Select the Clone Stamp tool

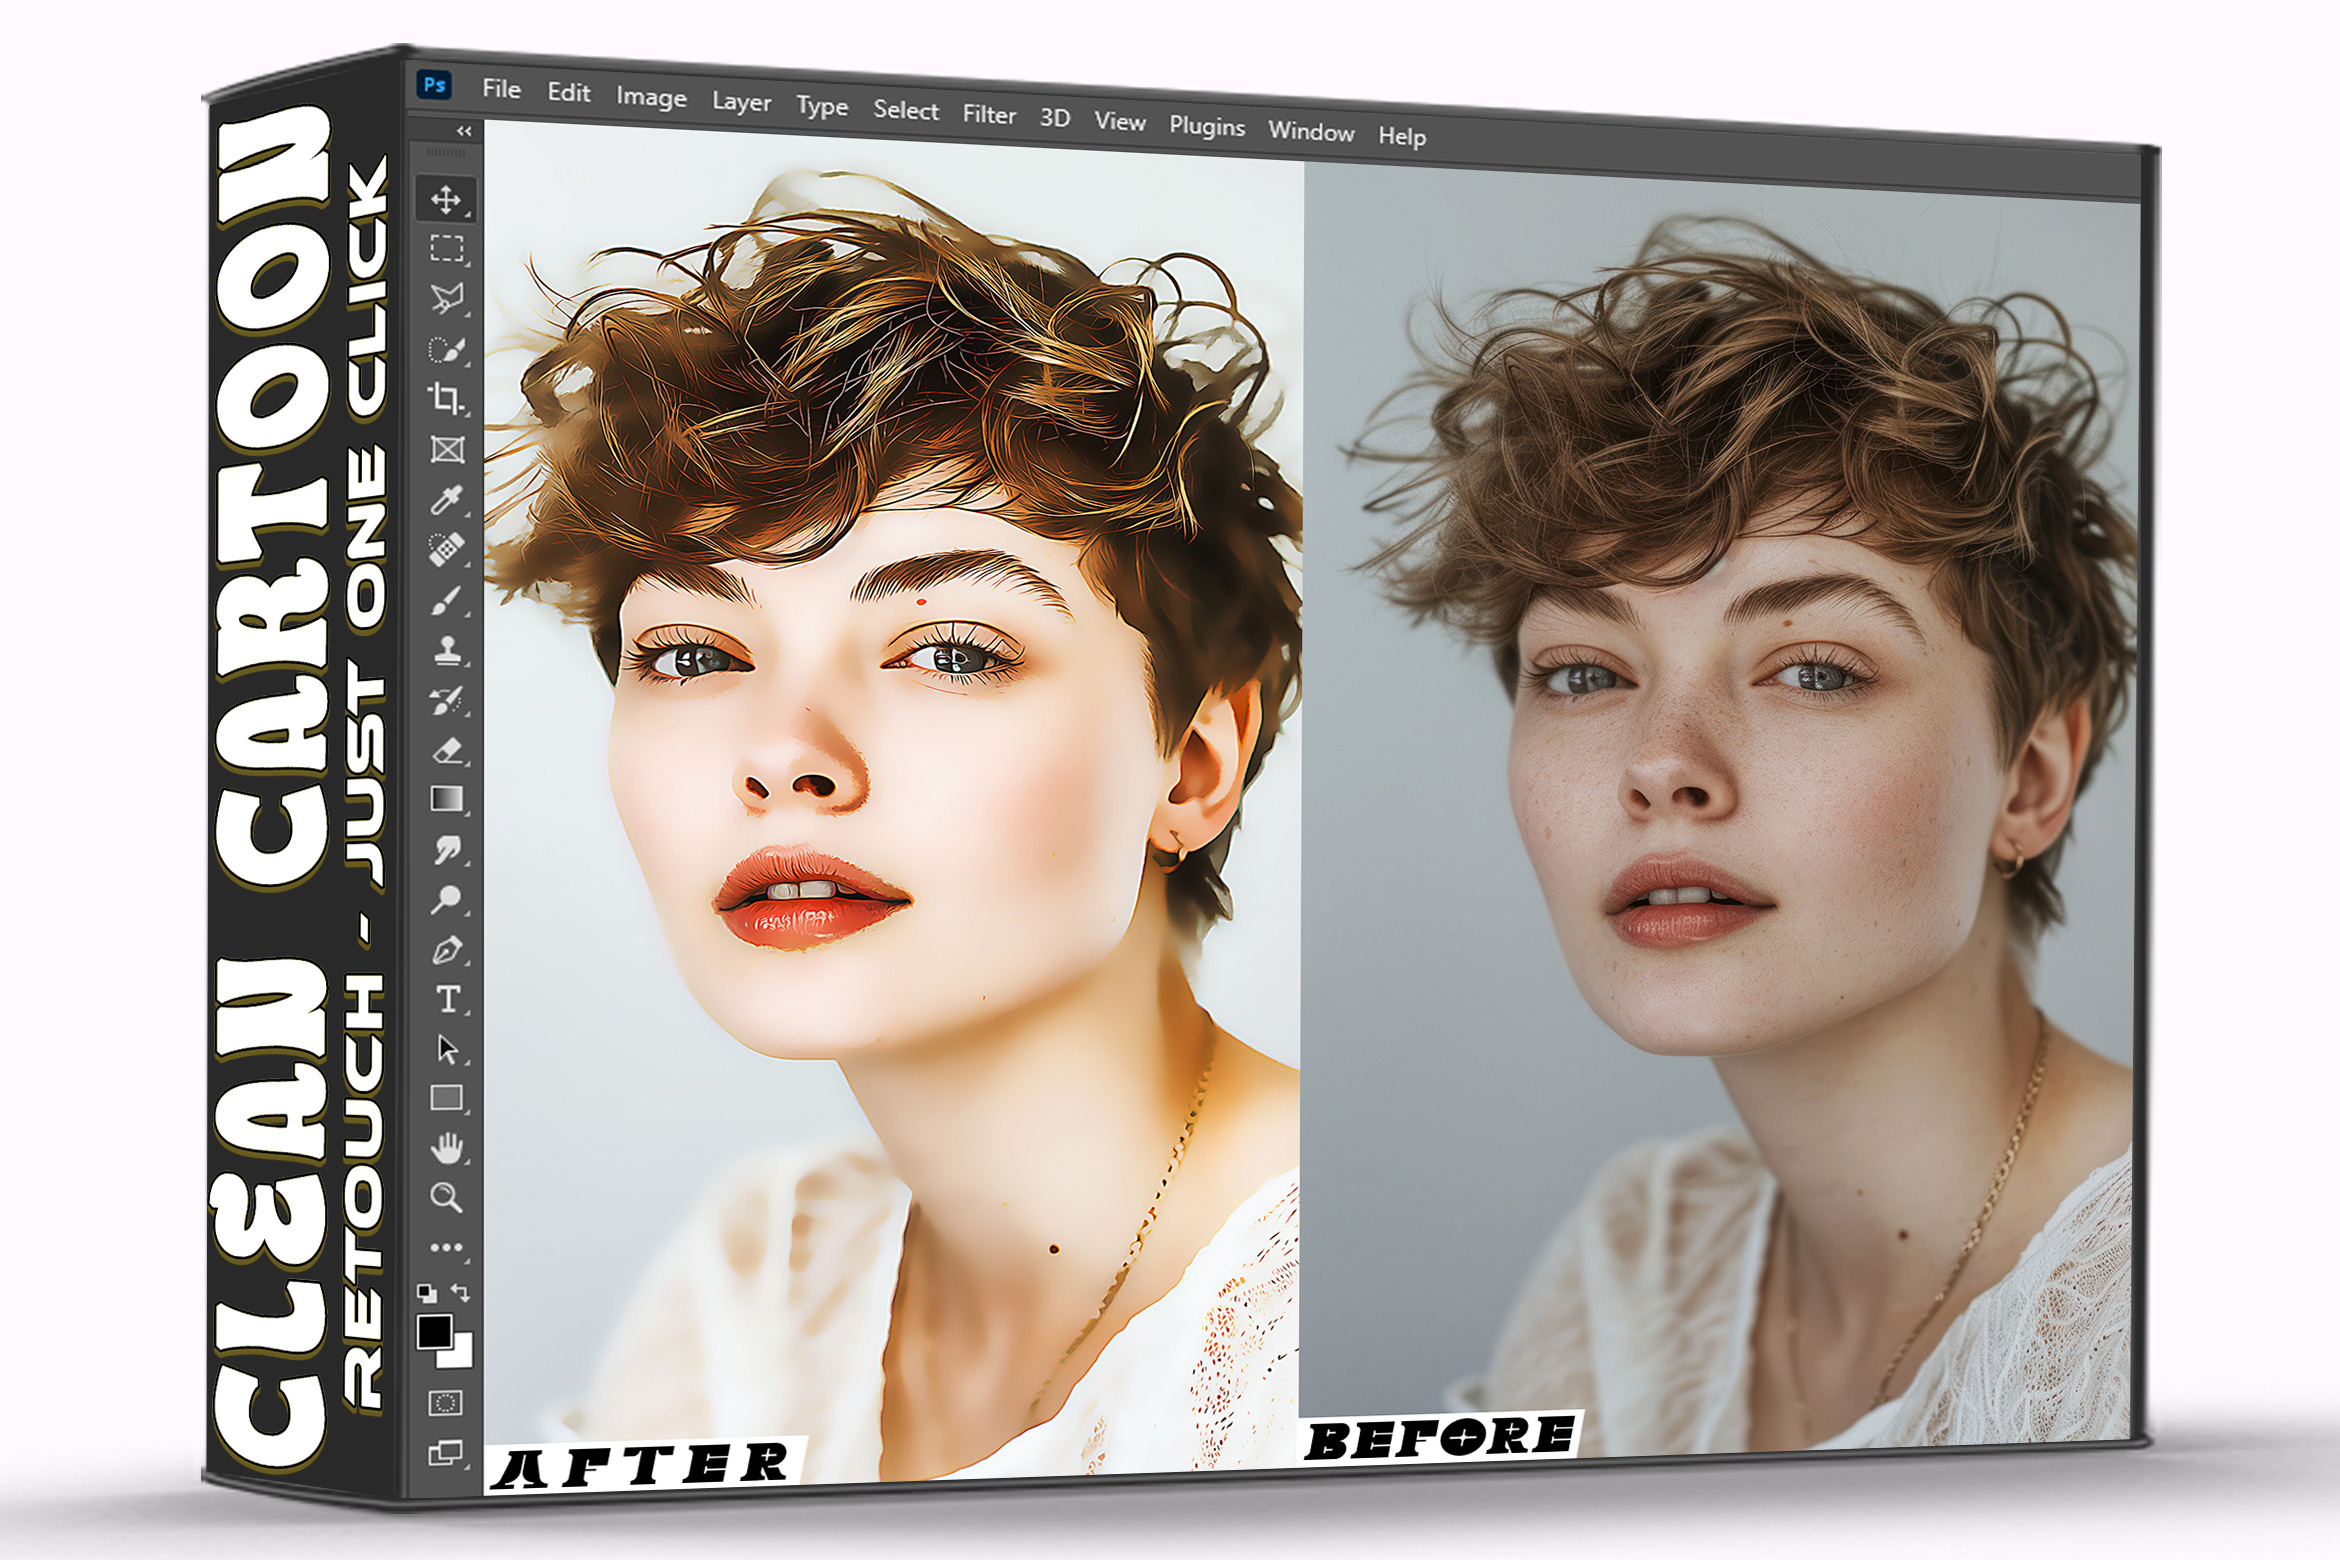tap(446, 650)
